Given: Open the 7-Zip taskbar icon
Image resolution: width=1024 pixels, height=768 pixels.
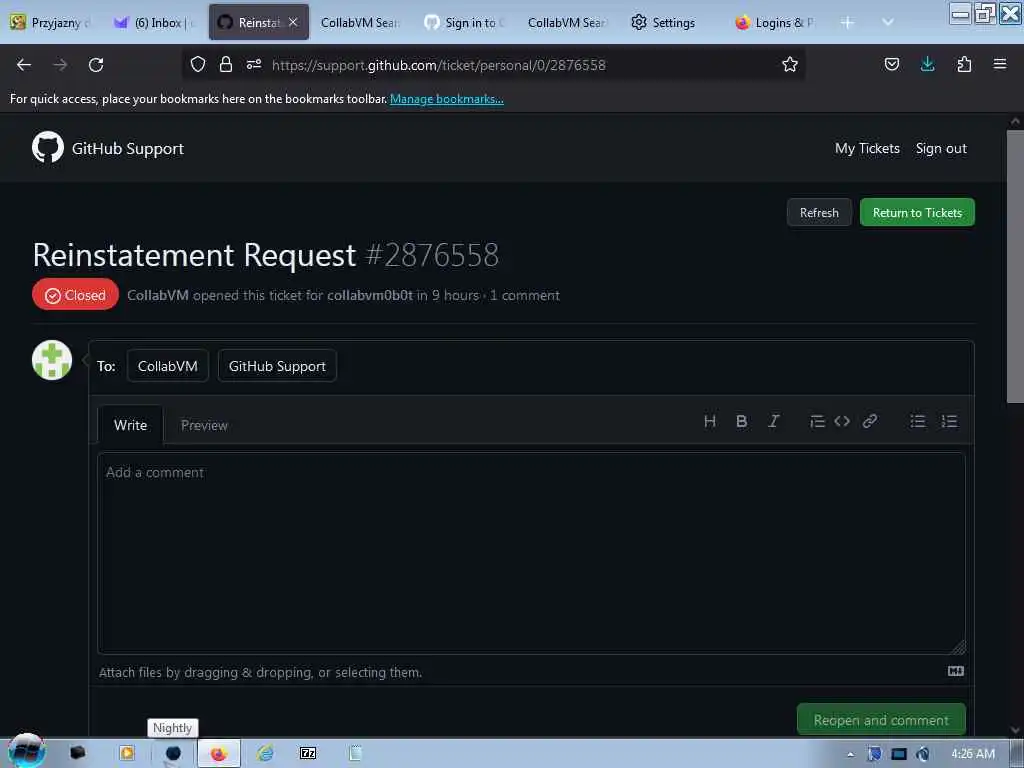Looking at the screenshot, I should pyautogui.click(x=308, y=753).
